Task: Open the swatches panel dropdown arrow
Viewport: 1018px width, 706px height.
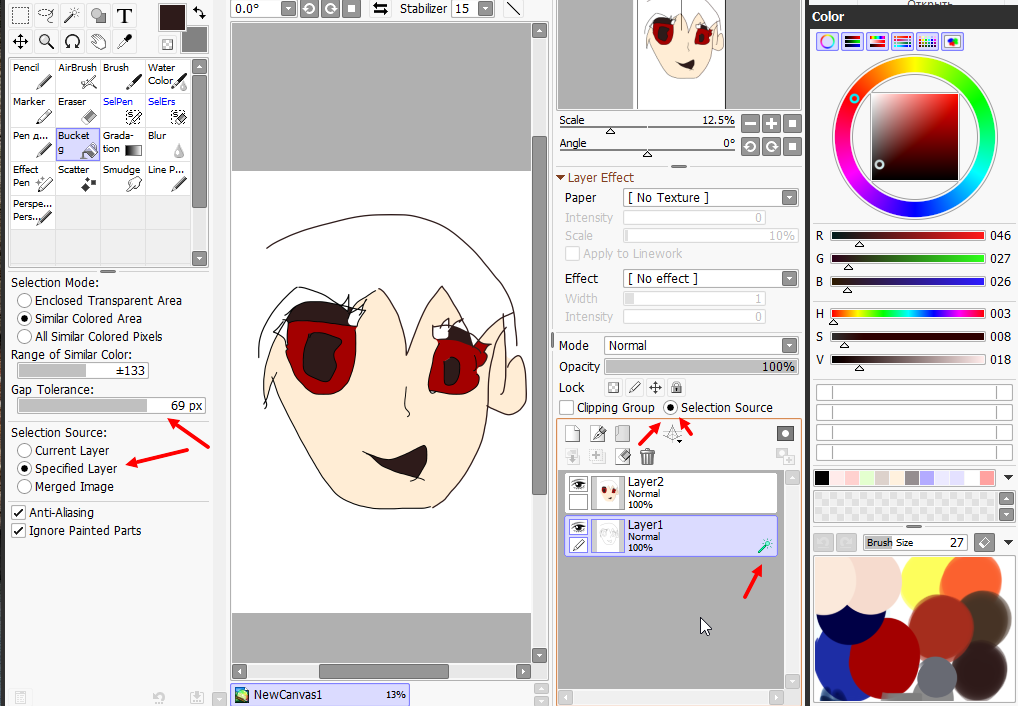Action: point(1008,477)
